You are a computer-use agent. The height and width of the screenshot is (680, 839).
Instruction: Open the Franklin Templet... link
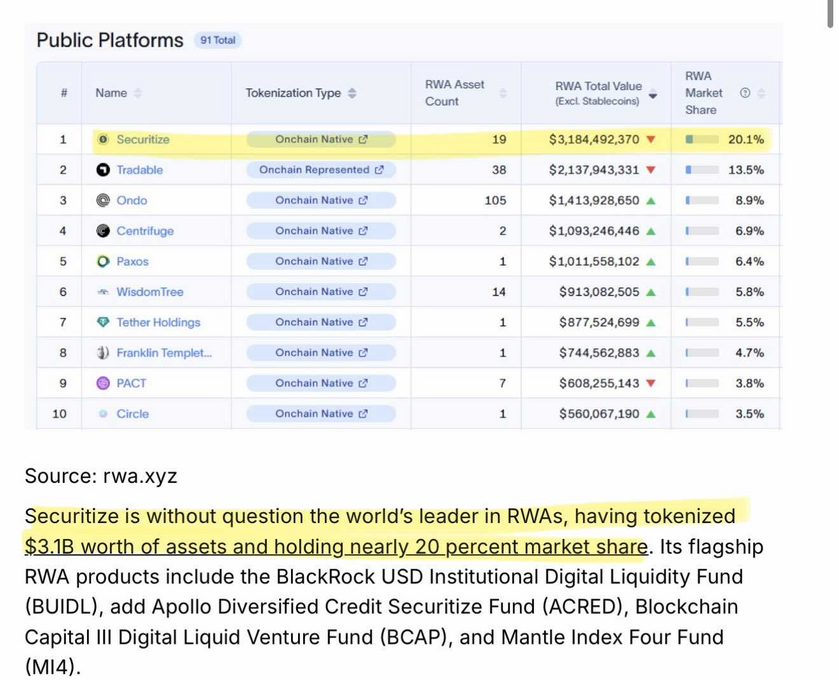(164, 353)
